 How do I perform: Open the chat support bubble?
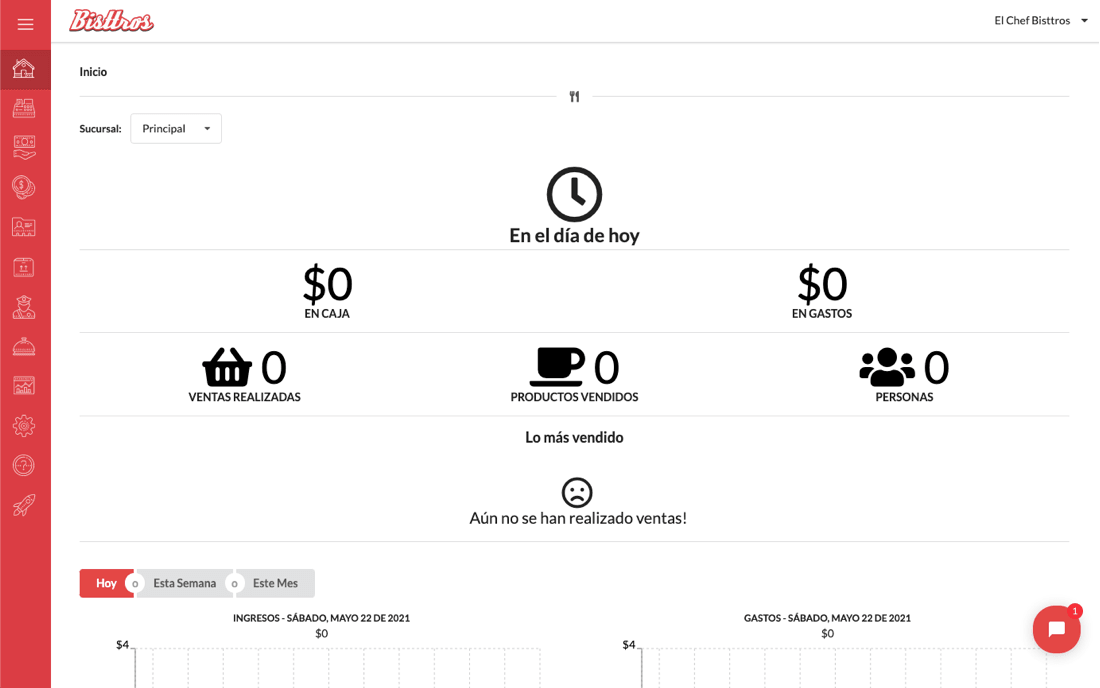(1057, 629)
